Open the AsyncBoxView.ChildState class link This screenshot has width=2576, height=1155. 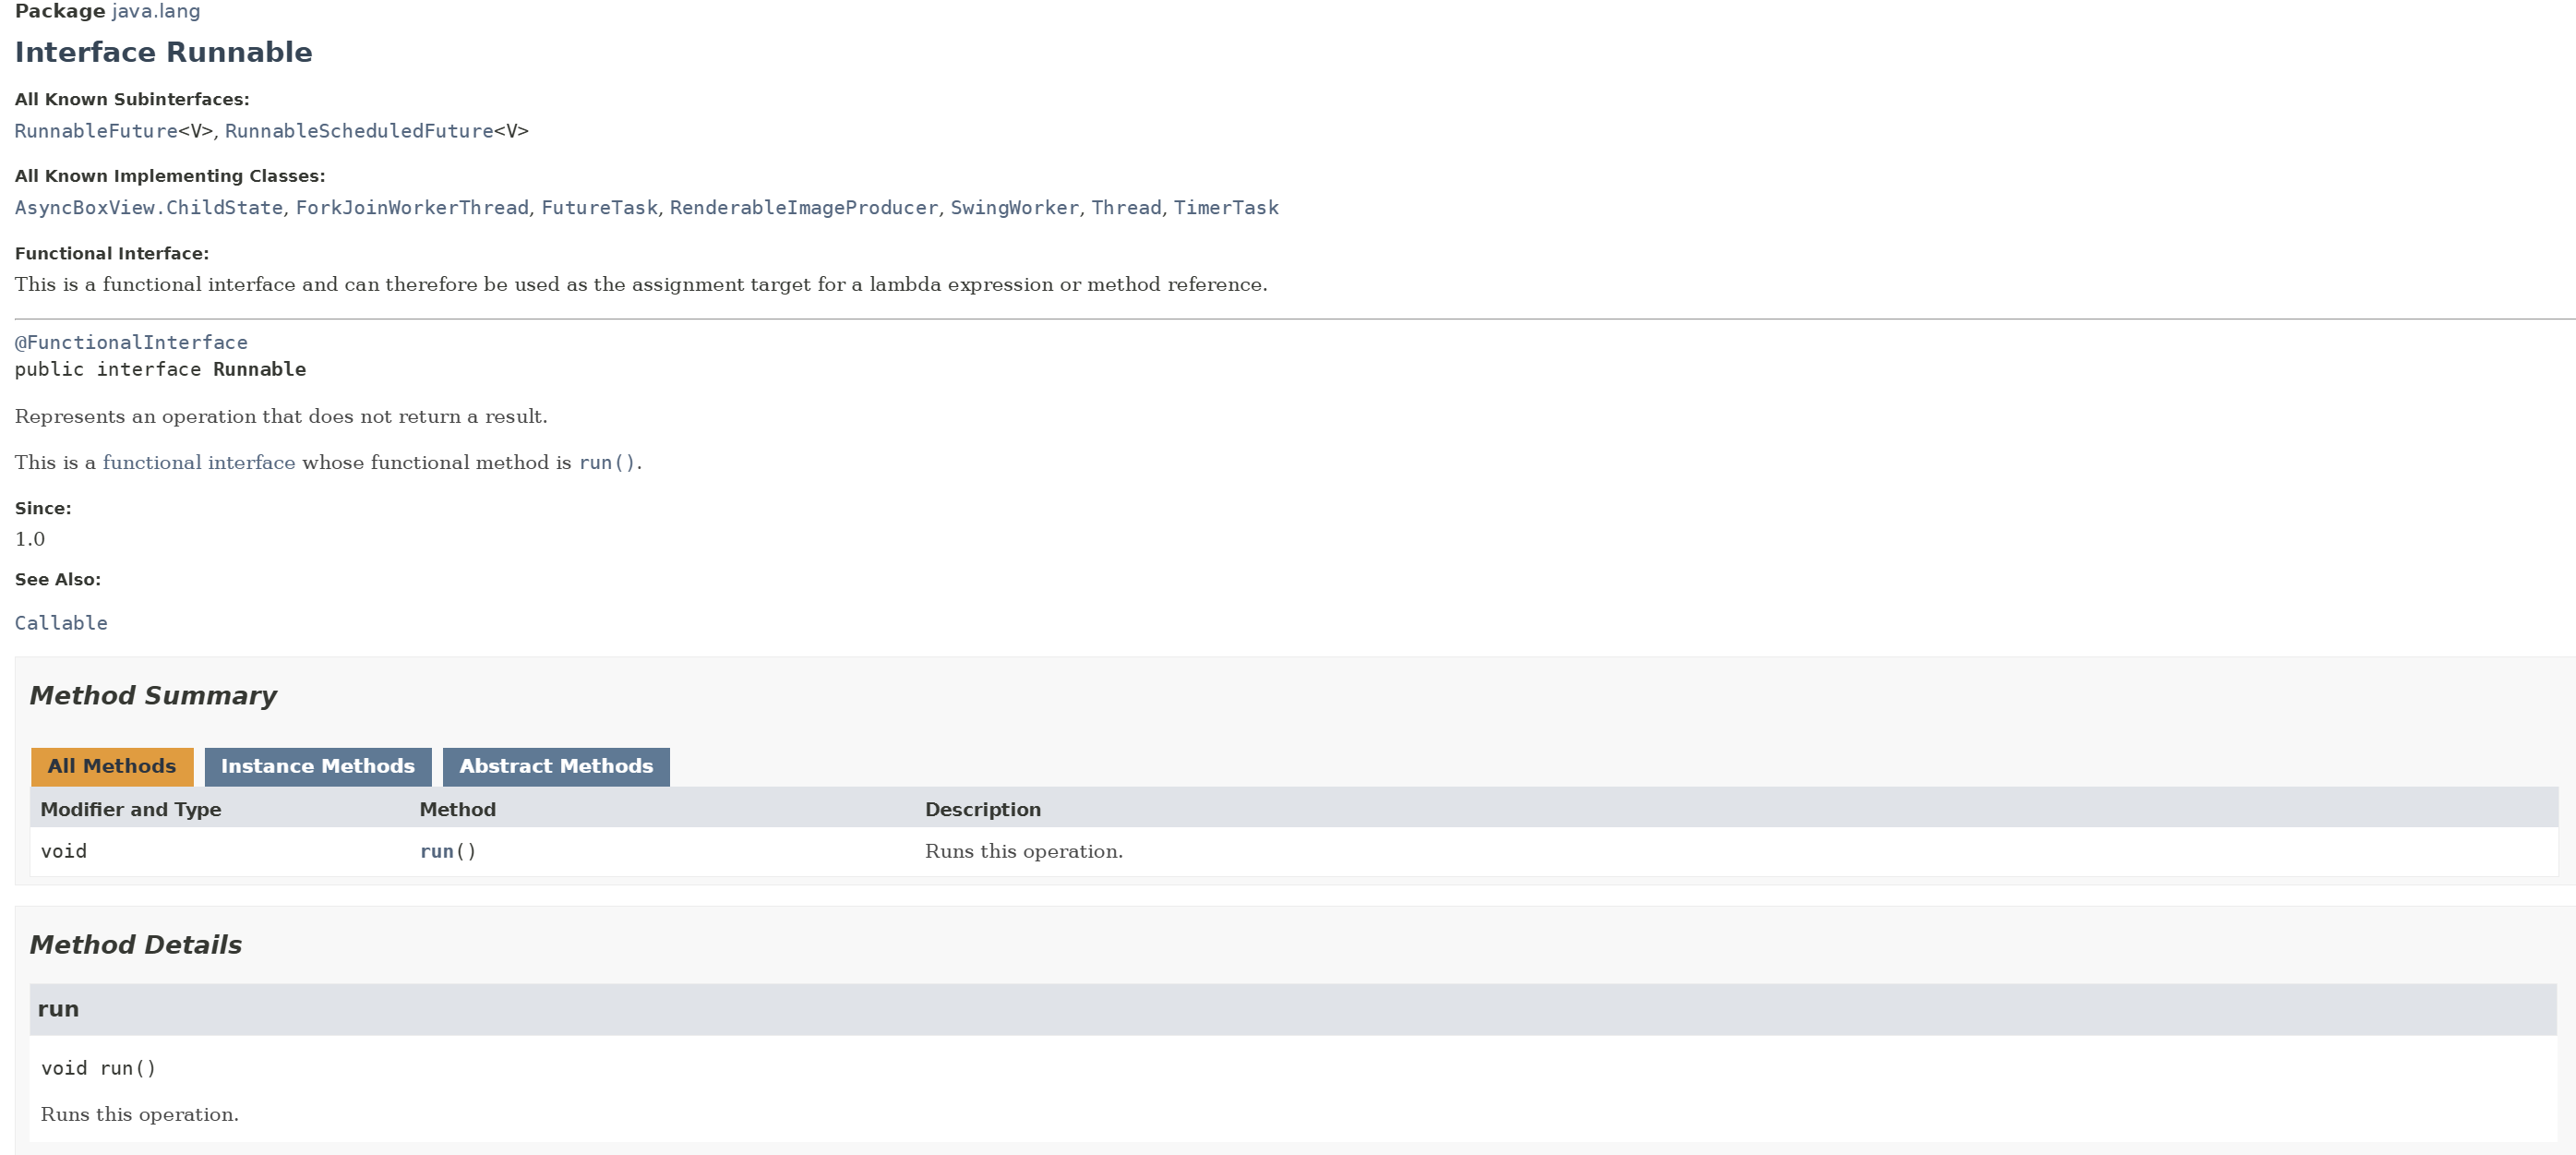coord(149,208)
